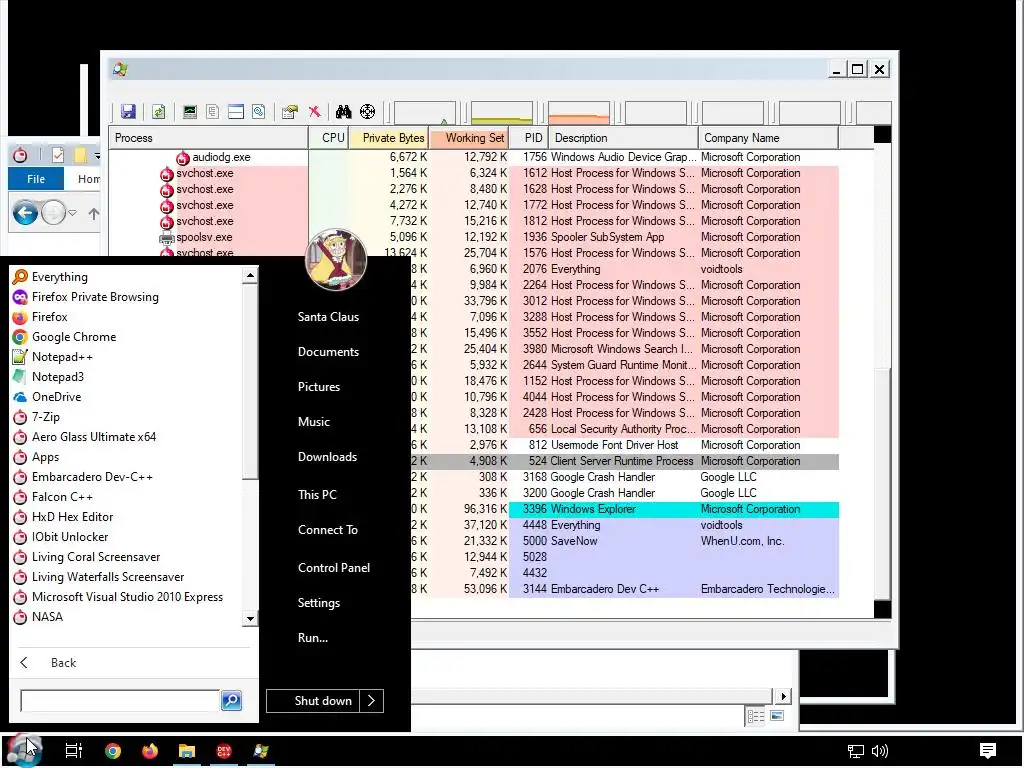The width and height of the screenshot is (1024, 768).
Task: Sort by the PID column header
Action: 528,138
